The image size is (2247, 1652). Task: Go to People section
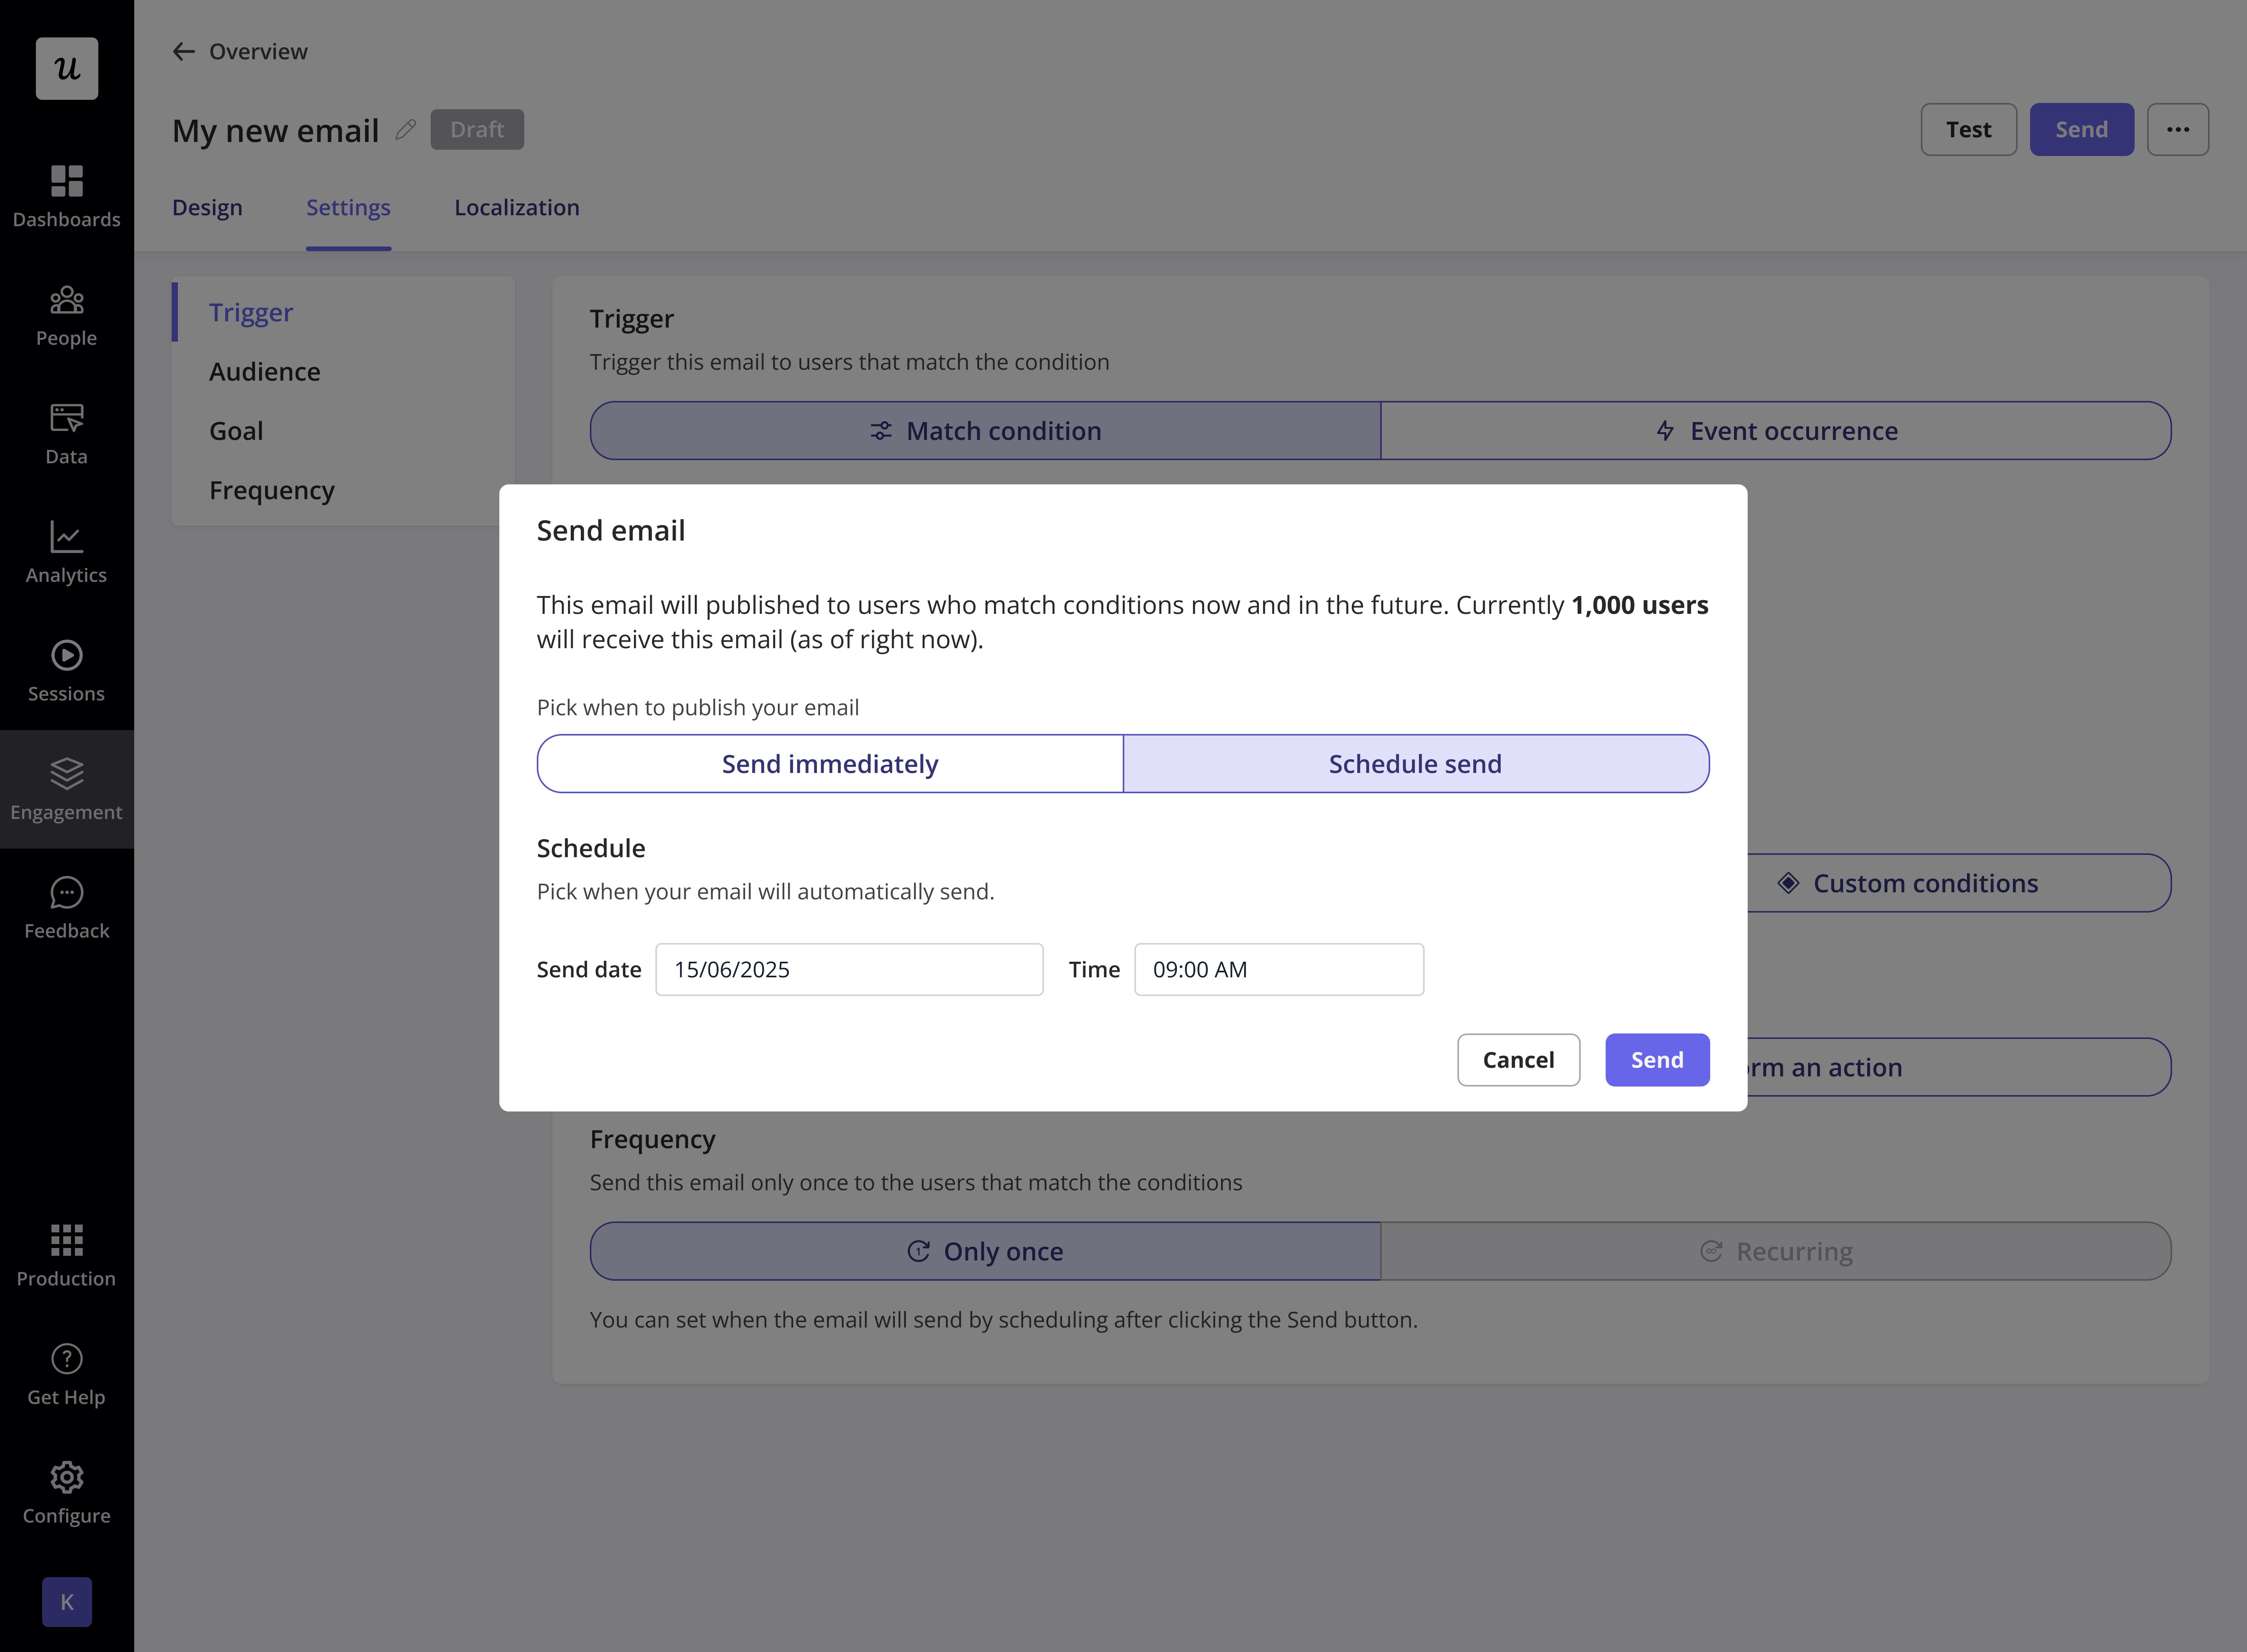(67, 316)
